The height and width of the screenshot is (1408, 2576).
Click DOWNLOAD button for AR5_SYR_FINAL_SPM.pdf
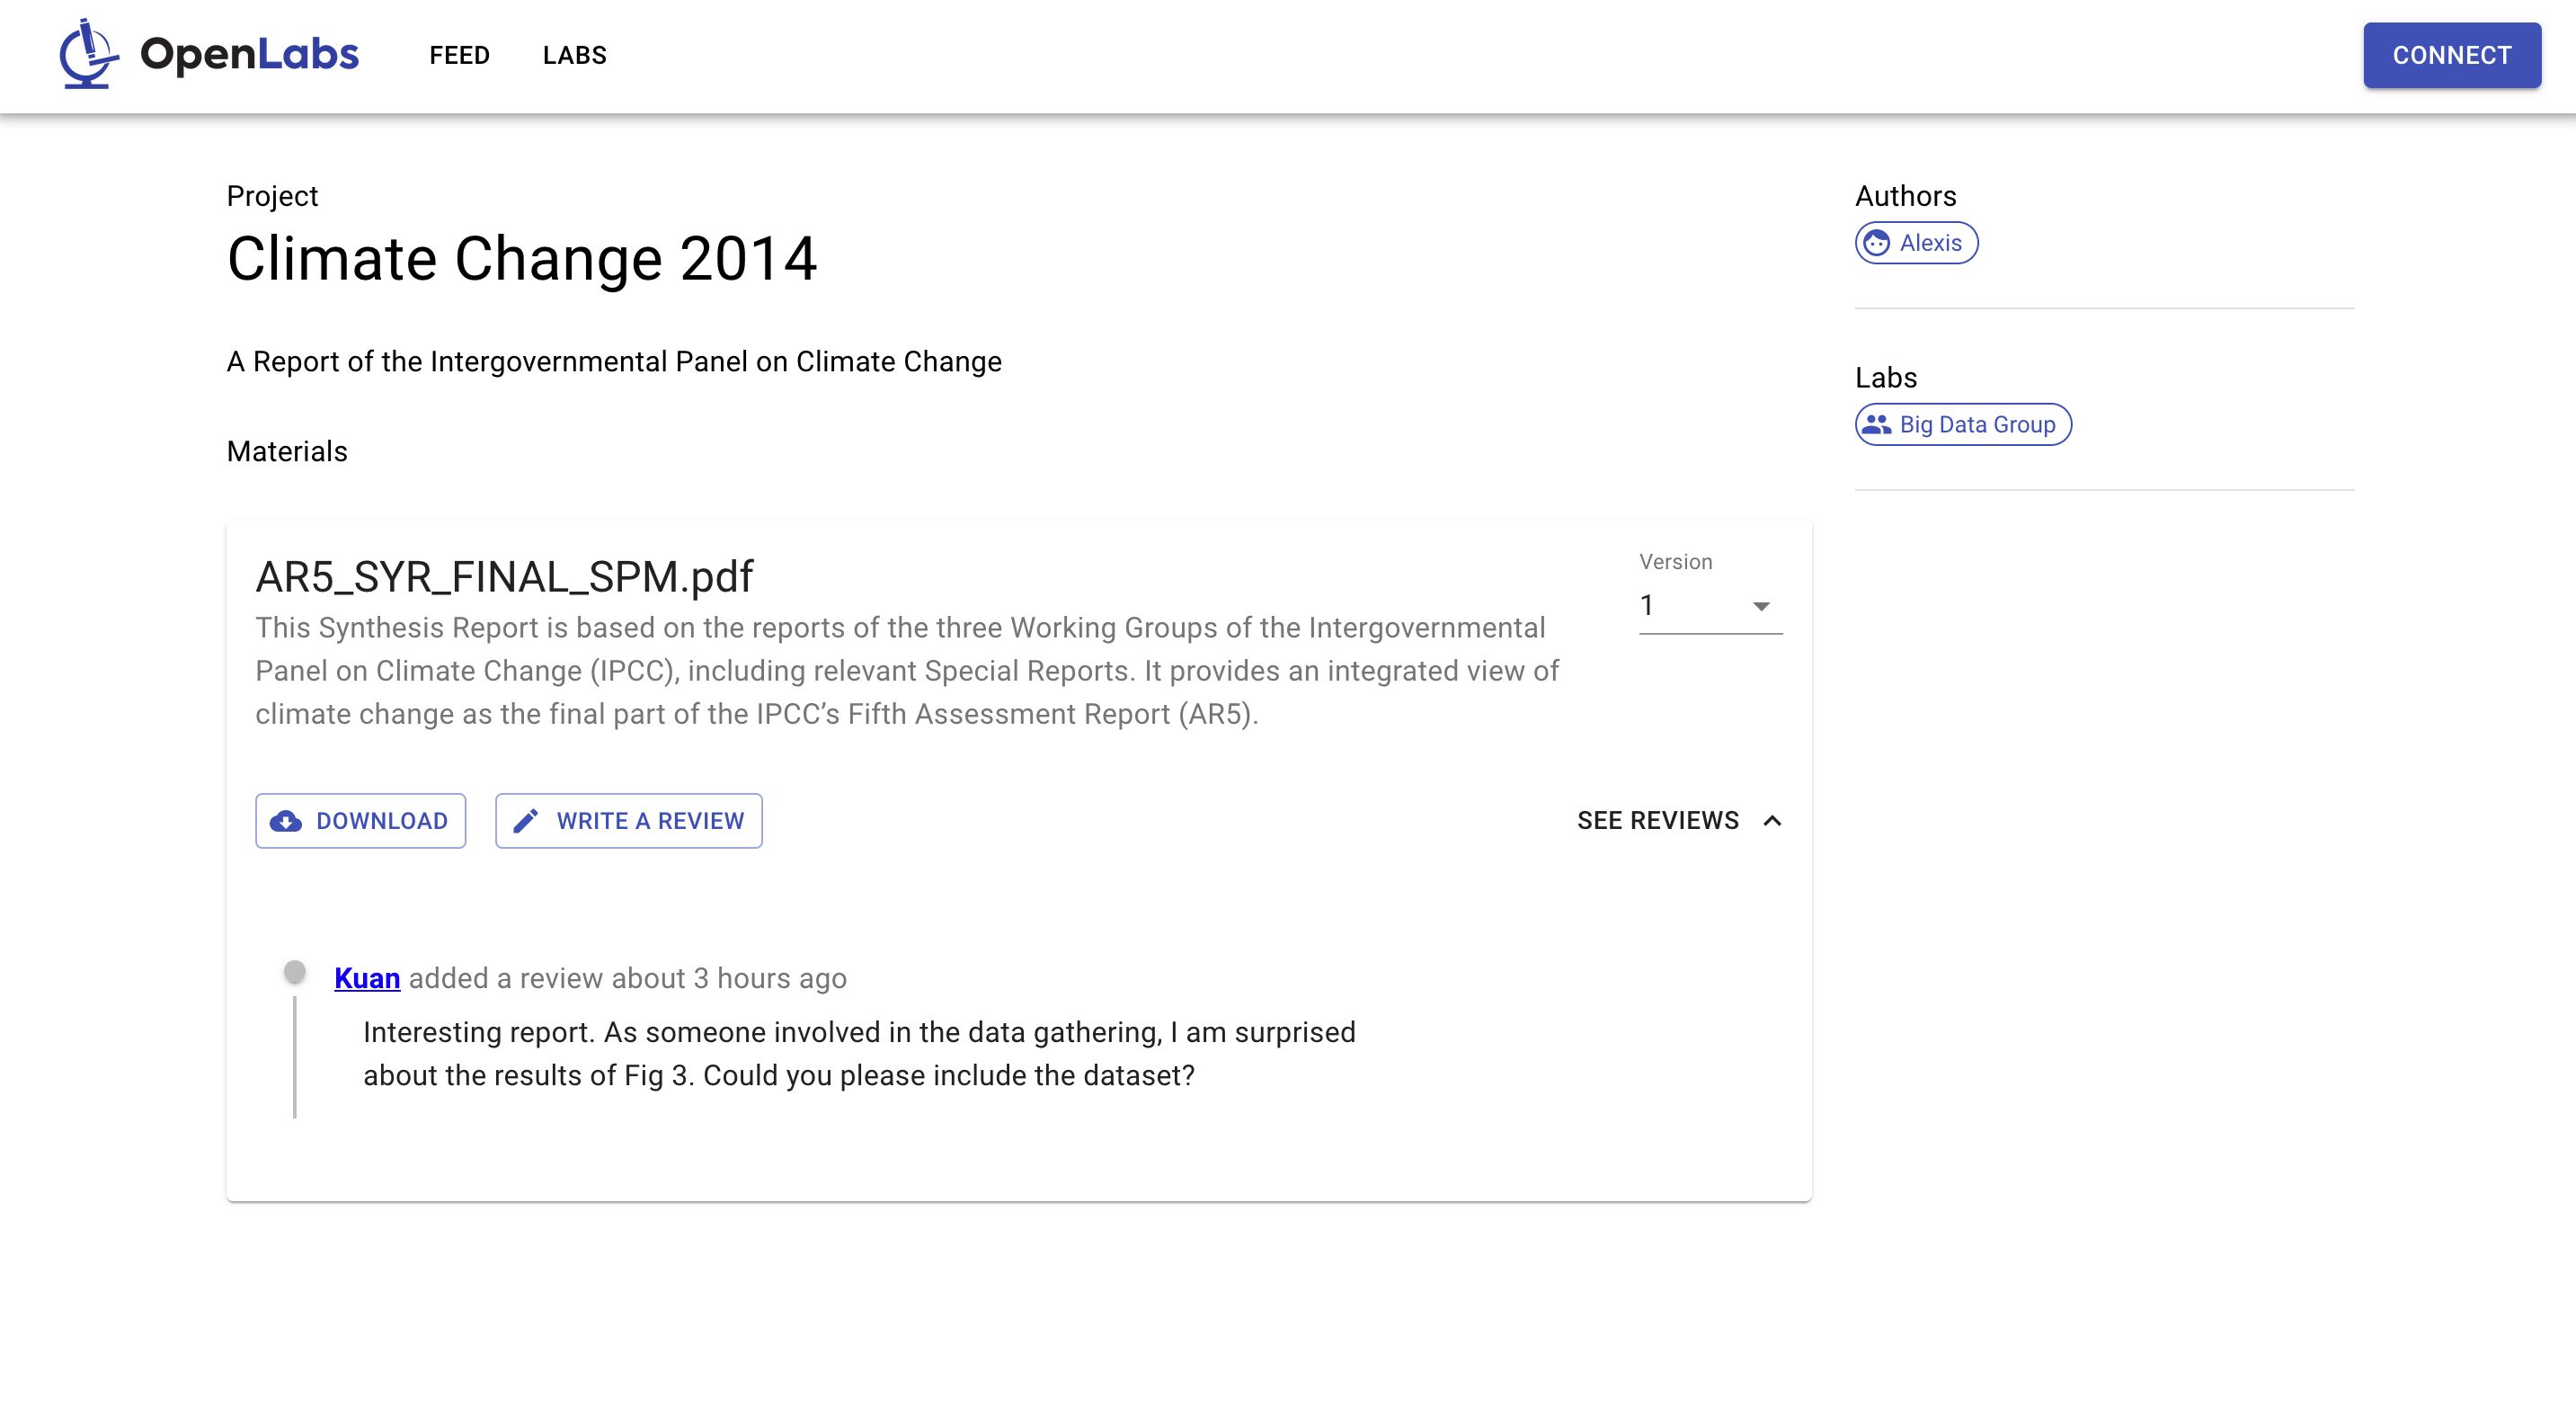[x=359, y=820]
